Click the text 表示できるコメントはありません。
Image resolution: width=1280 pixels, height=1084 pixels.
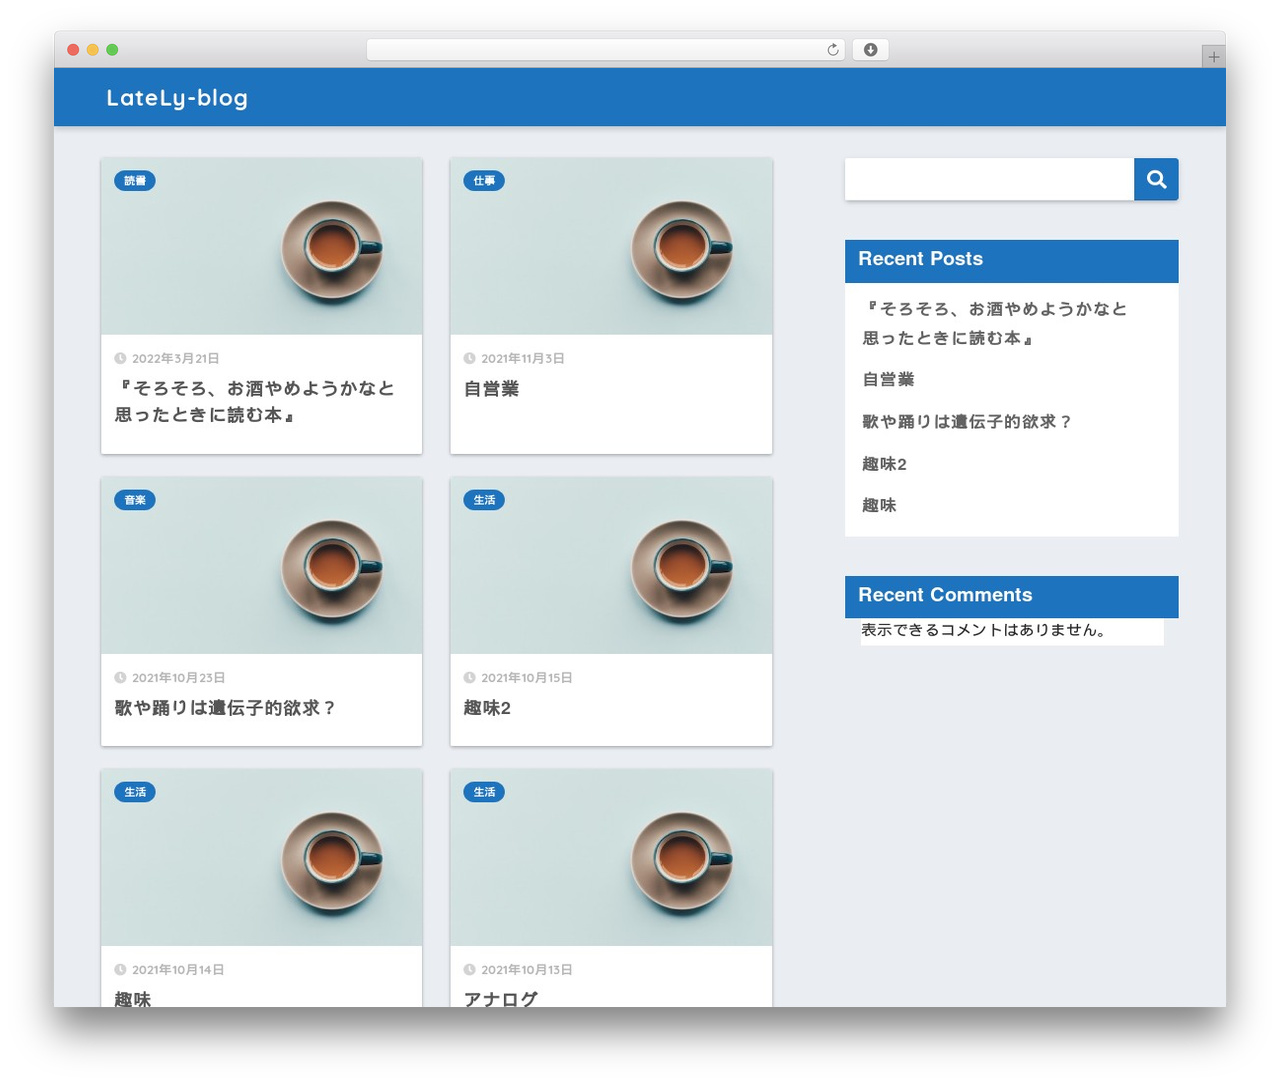coord(984,630)
